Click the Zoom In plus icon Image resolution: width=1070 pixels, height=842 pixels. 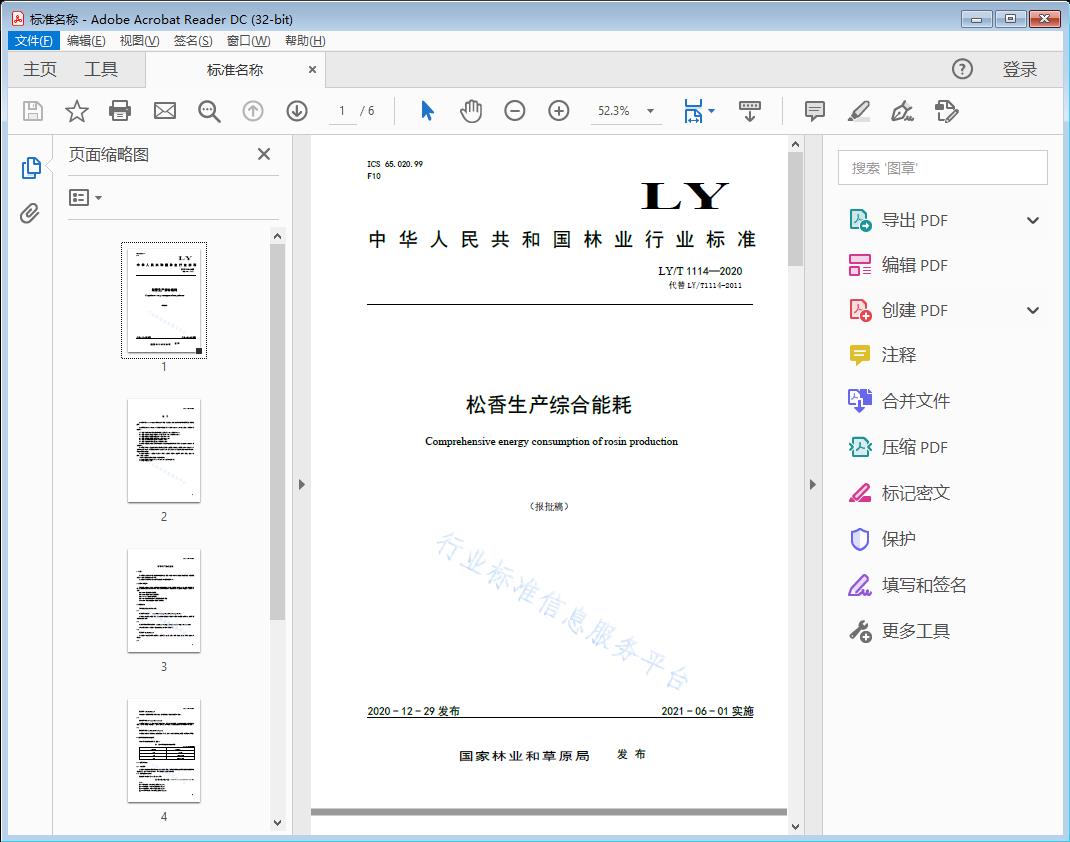(x=559, y=111)
